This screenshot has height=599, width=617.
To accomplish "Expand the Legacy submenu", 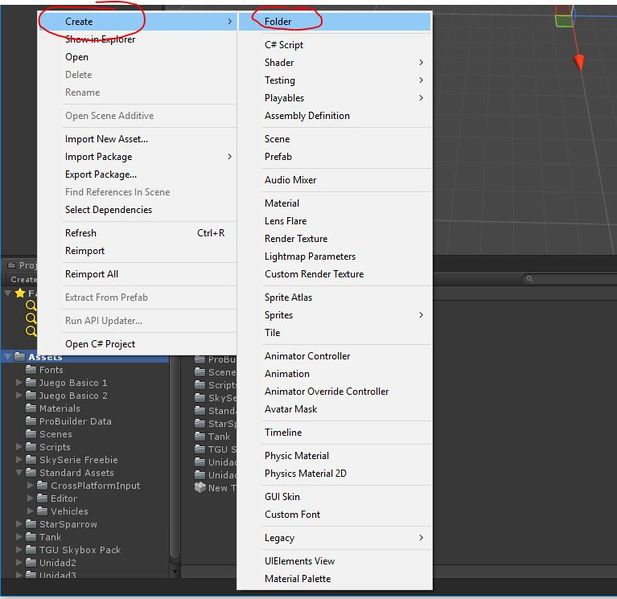I will point(421,537).
